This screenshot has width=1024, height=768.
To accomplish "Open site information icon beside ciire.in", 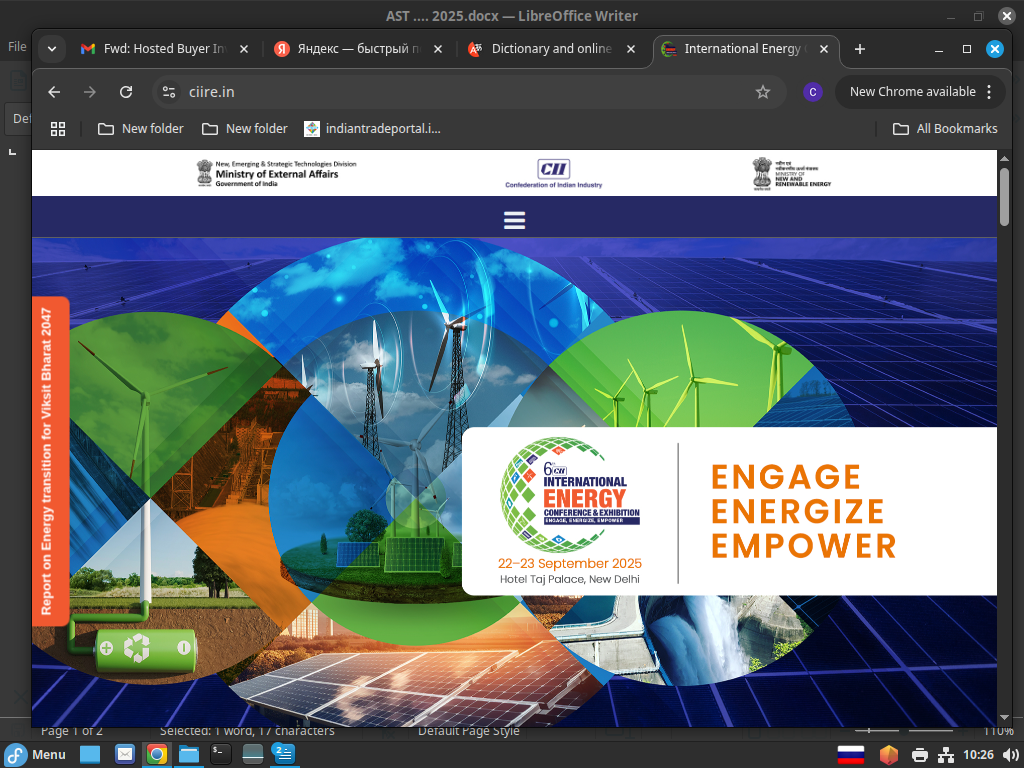I will tap(169, 92).
